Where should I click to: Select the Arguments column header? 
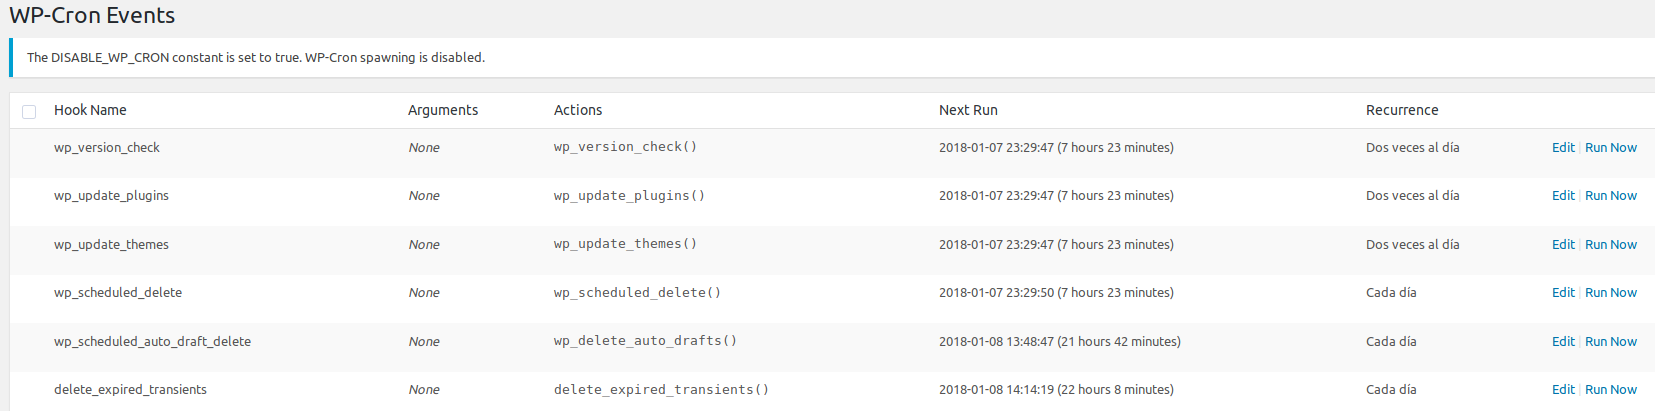click(x=443, y=110)
